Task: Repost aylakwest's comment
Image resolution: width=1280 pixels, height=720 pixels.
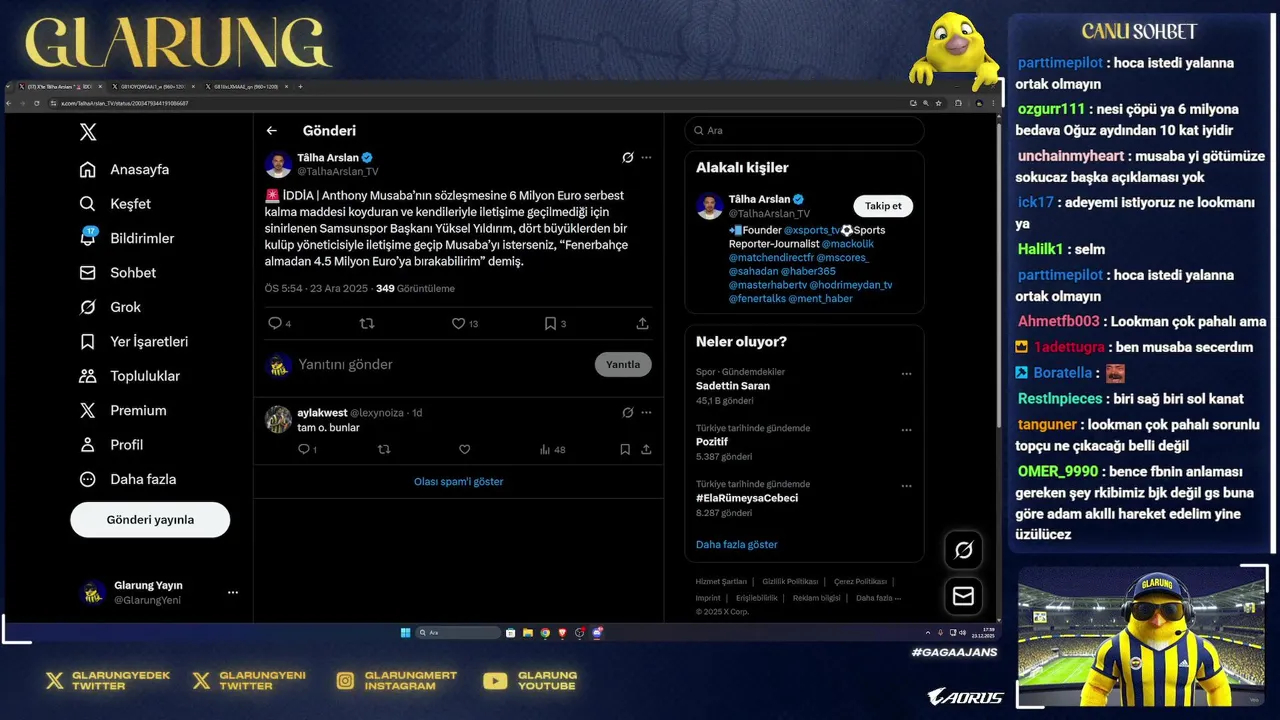Action: tap(384, 449)
